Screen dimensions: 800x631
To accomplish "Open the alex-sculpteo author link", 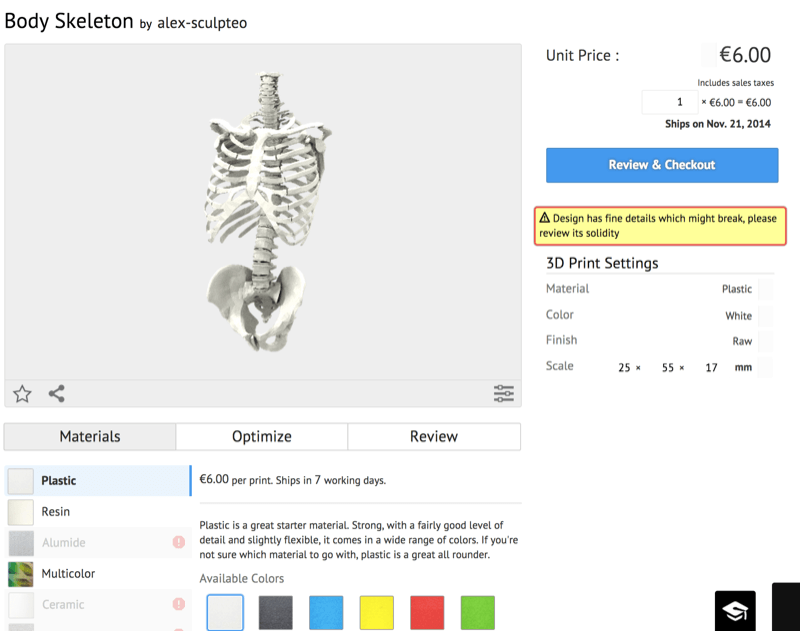I will (x=202, y=23).
